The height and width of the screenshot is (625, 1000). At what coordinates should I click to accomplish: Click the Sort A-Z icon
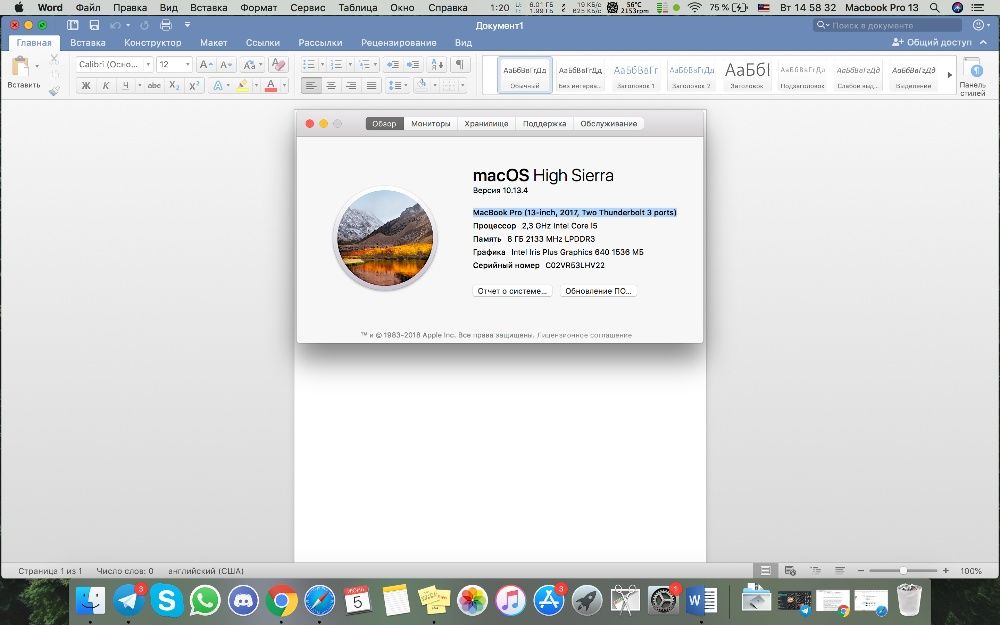438,64
